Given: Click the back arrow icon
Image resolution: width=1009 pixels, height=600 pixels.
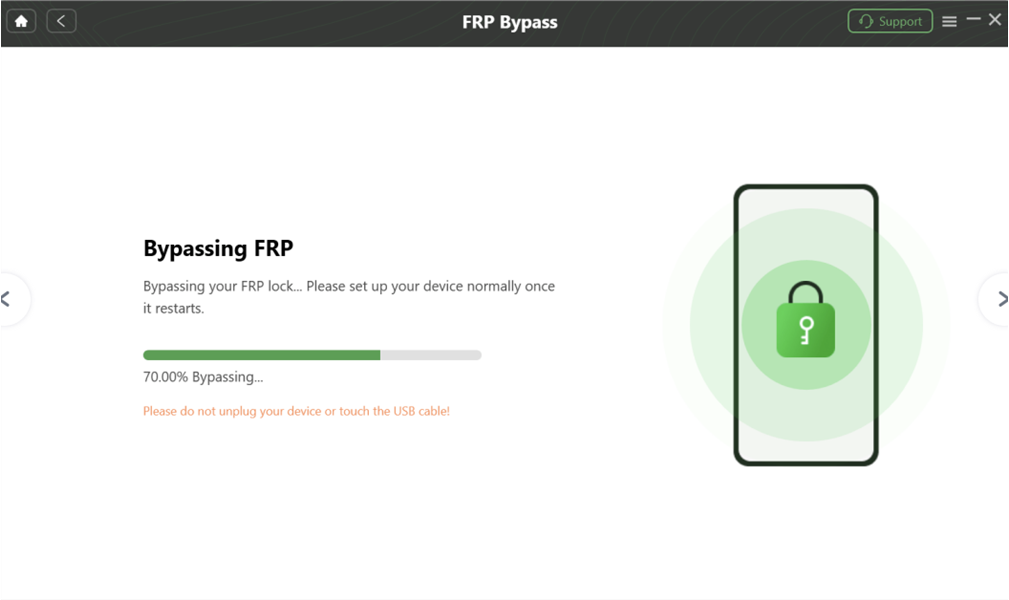Looking at the screenshot, I should [x=61, y=20].
